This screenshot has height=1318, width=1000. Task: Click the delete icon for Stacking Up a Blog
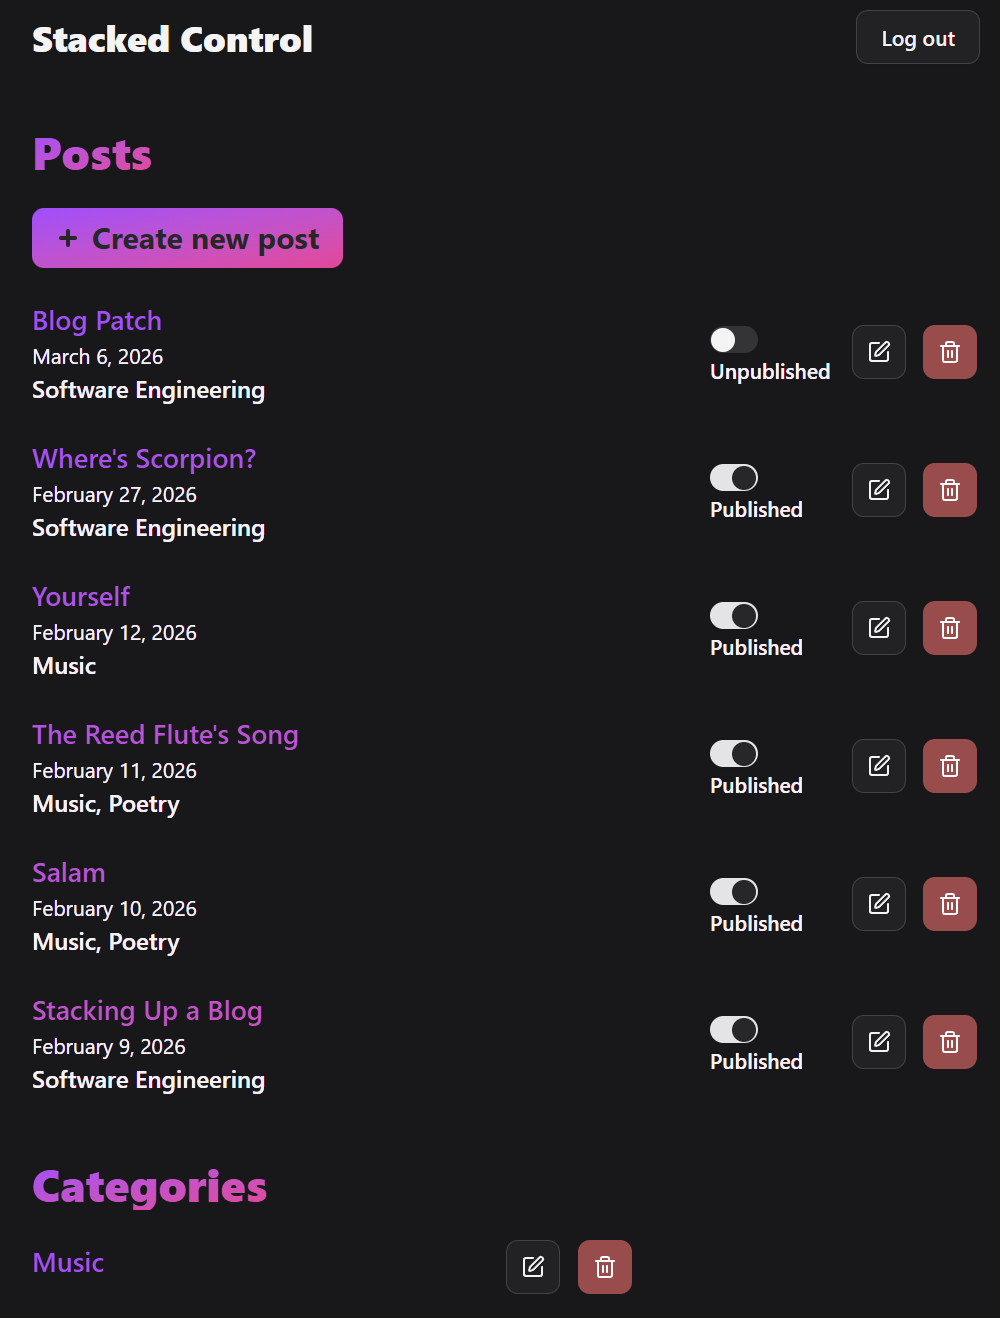click(x=949, y=1041)
